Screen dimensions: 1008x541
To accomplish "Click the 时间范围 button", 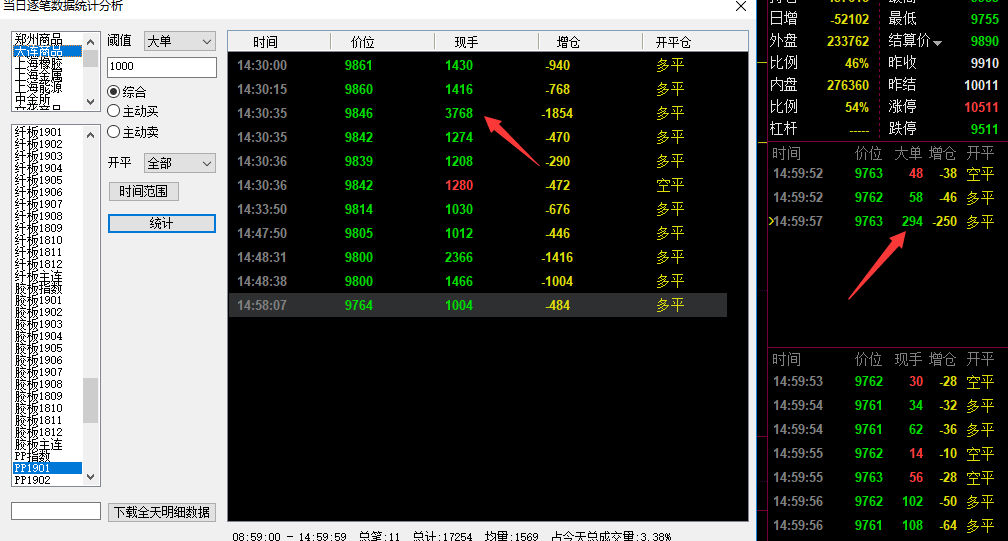I will 143,191.
